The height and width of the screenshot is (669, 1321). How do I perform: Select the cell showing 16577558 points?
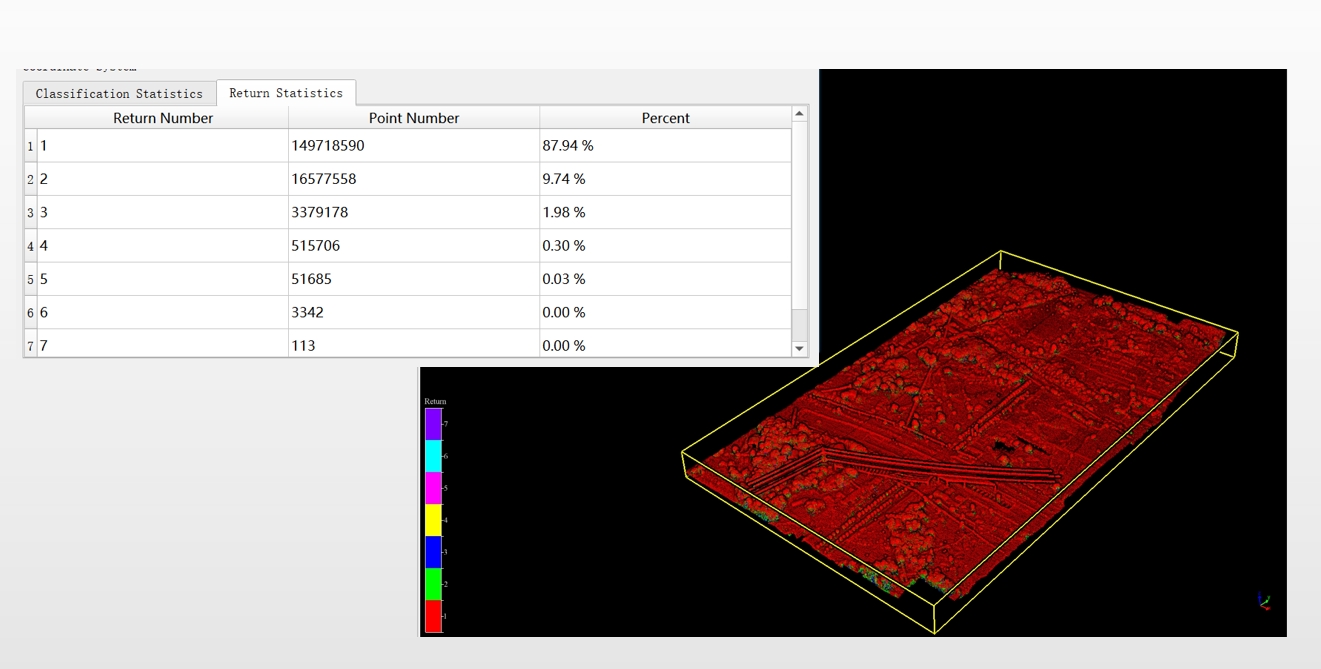click(414, 179)
